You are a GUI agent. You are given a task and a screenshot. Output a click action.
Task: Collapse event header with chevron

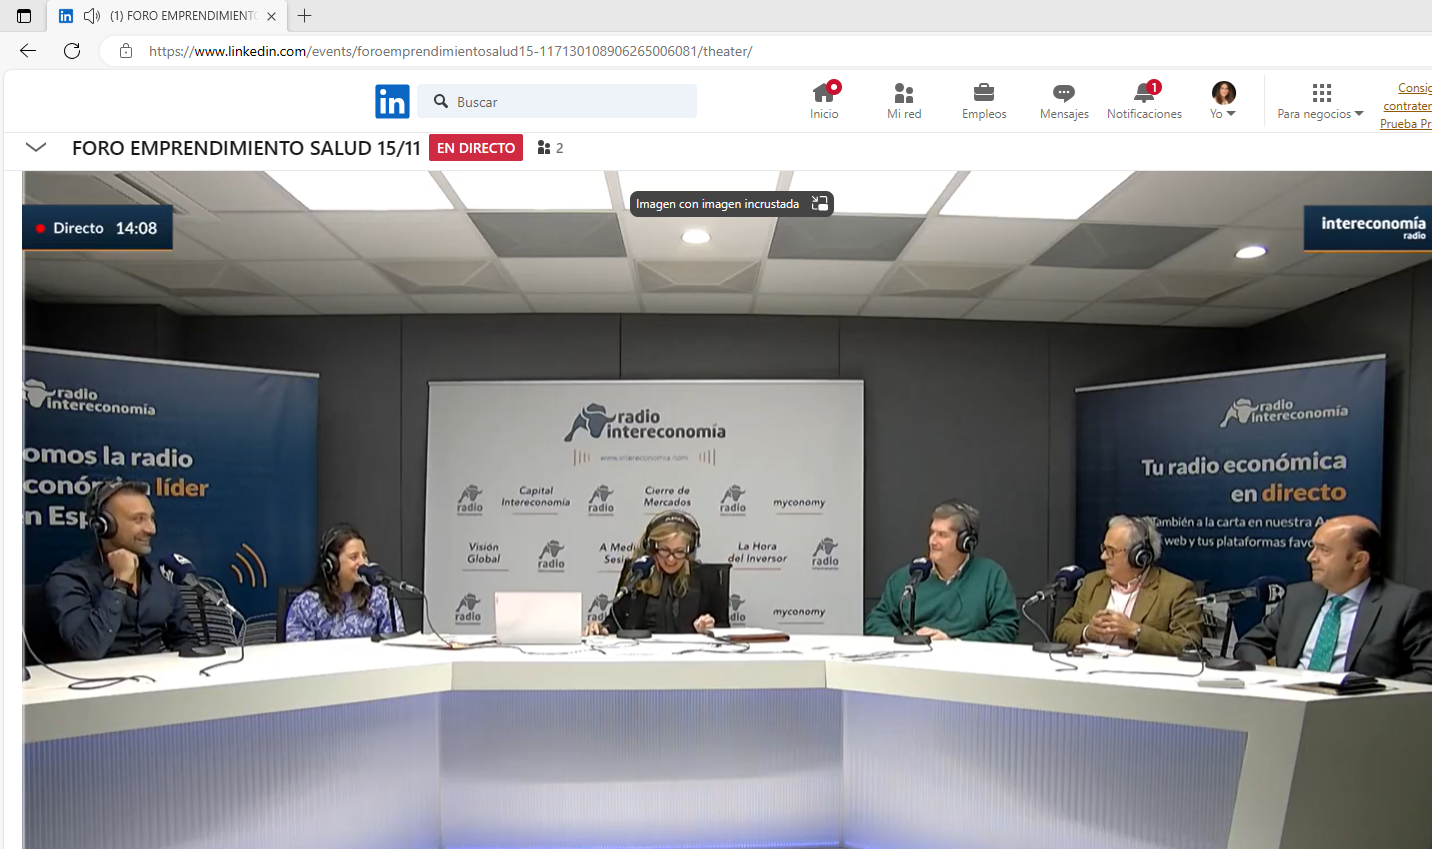(36, 148)
